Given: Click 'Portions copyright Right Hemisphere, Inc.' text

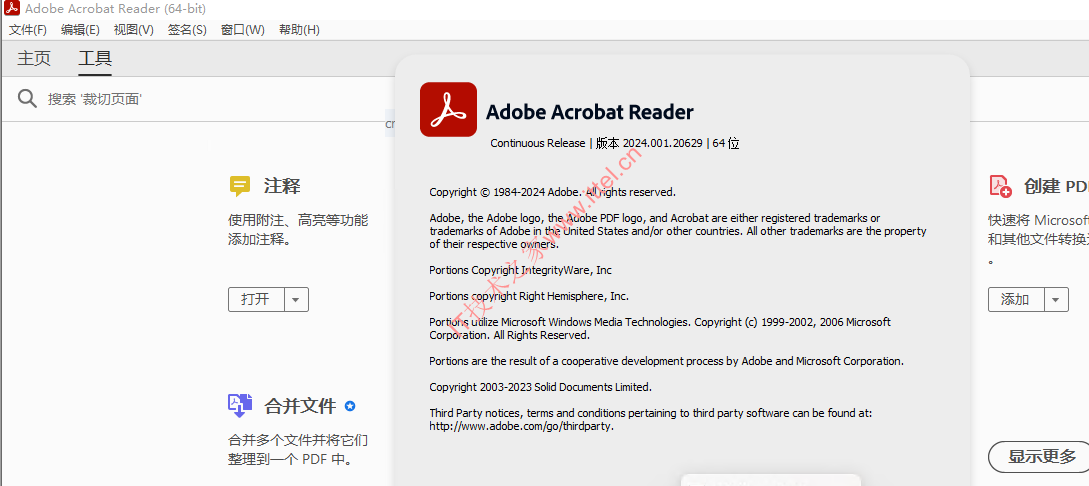Looking at the screenshot, I should 529,296.
